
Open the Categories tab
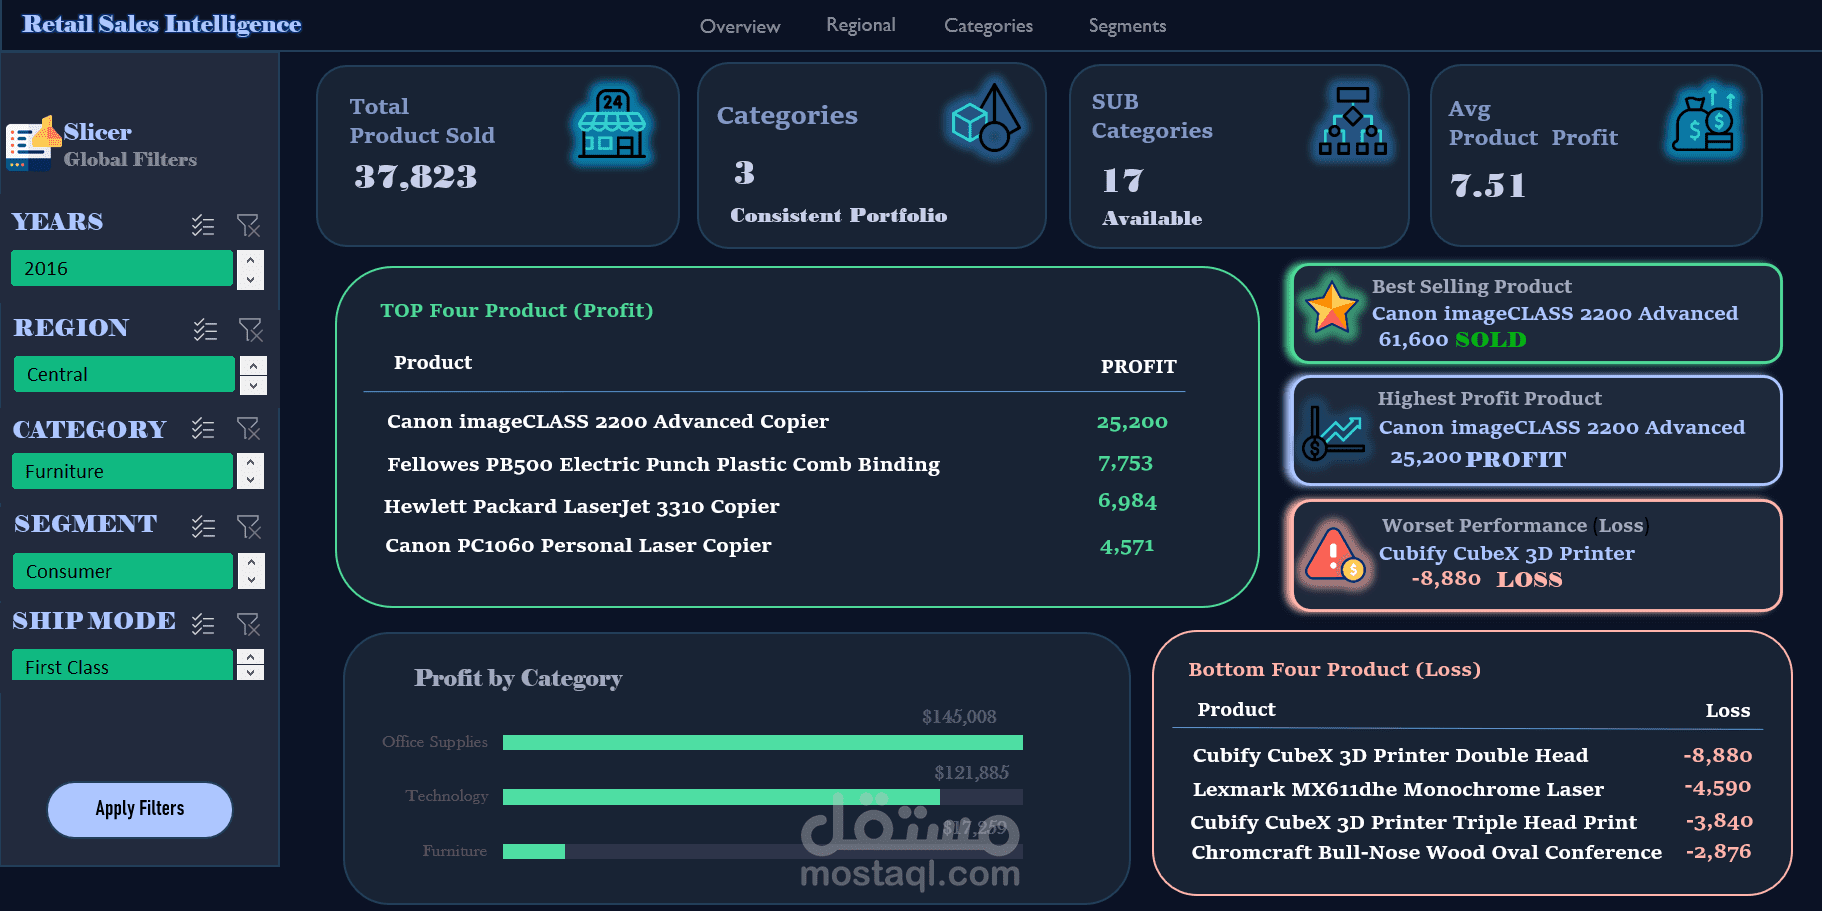pyautogui.click(x=988, y=26)
